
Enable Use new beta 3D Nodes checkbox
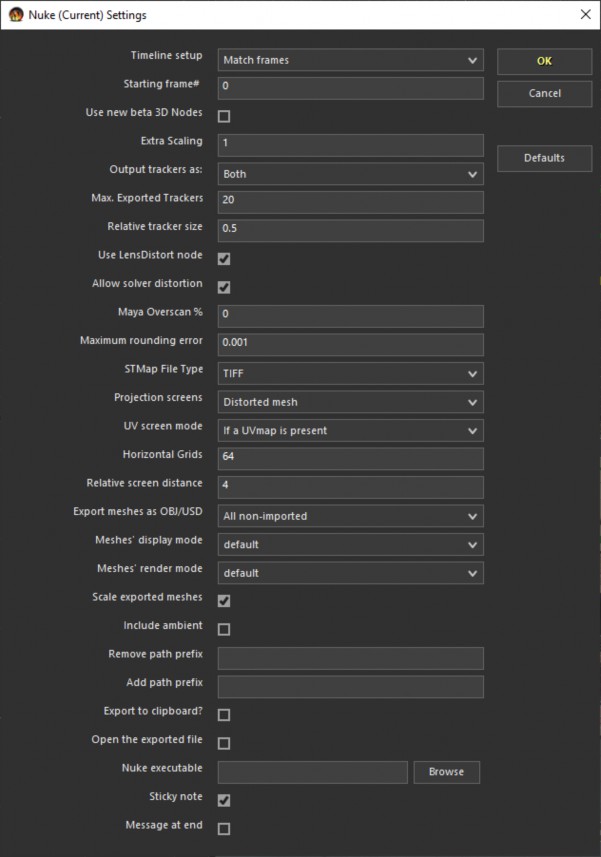[224, 117]
